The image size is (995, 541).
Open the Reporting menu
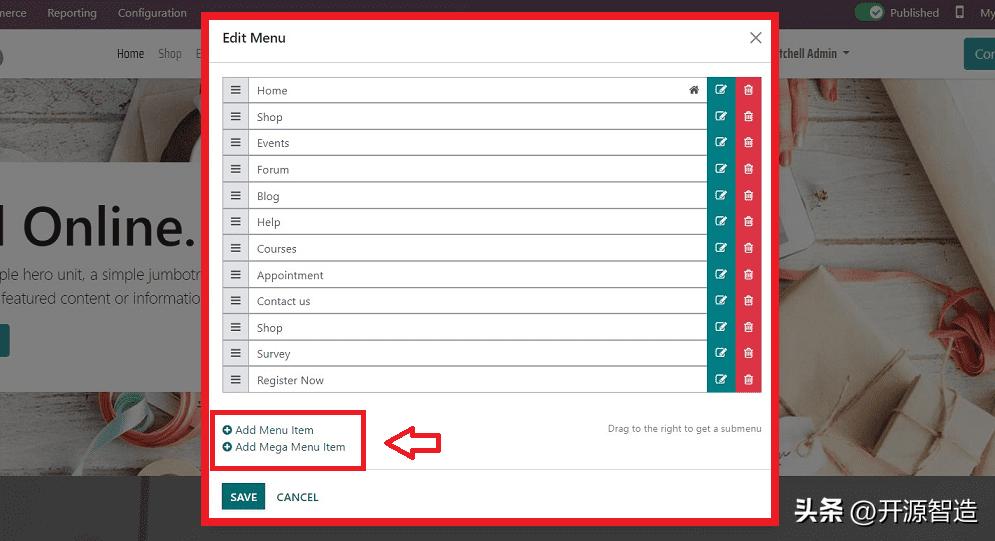[x=72, y=13]
